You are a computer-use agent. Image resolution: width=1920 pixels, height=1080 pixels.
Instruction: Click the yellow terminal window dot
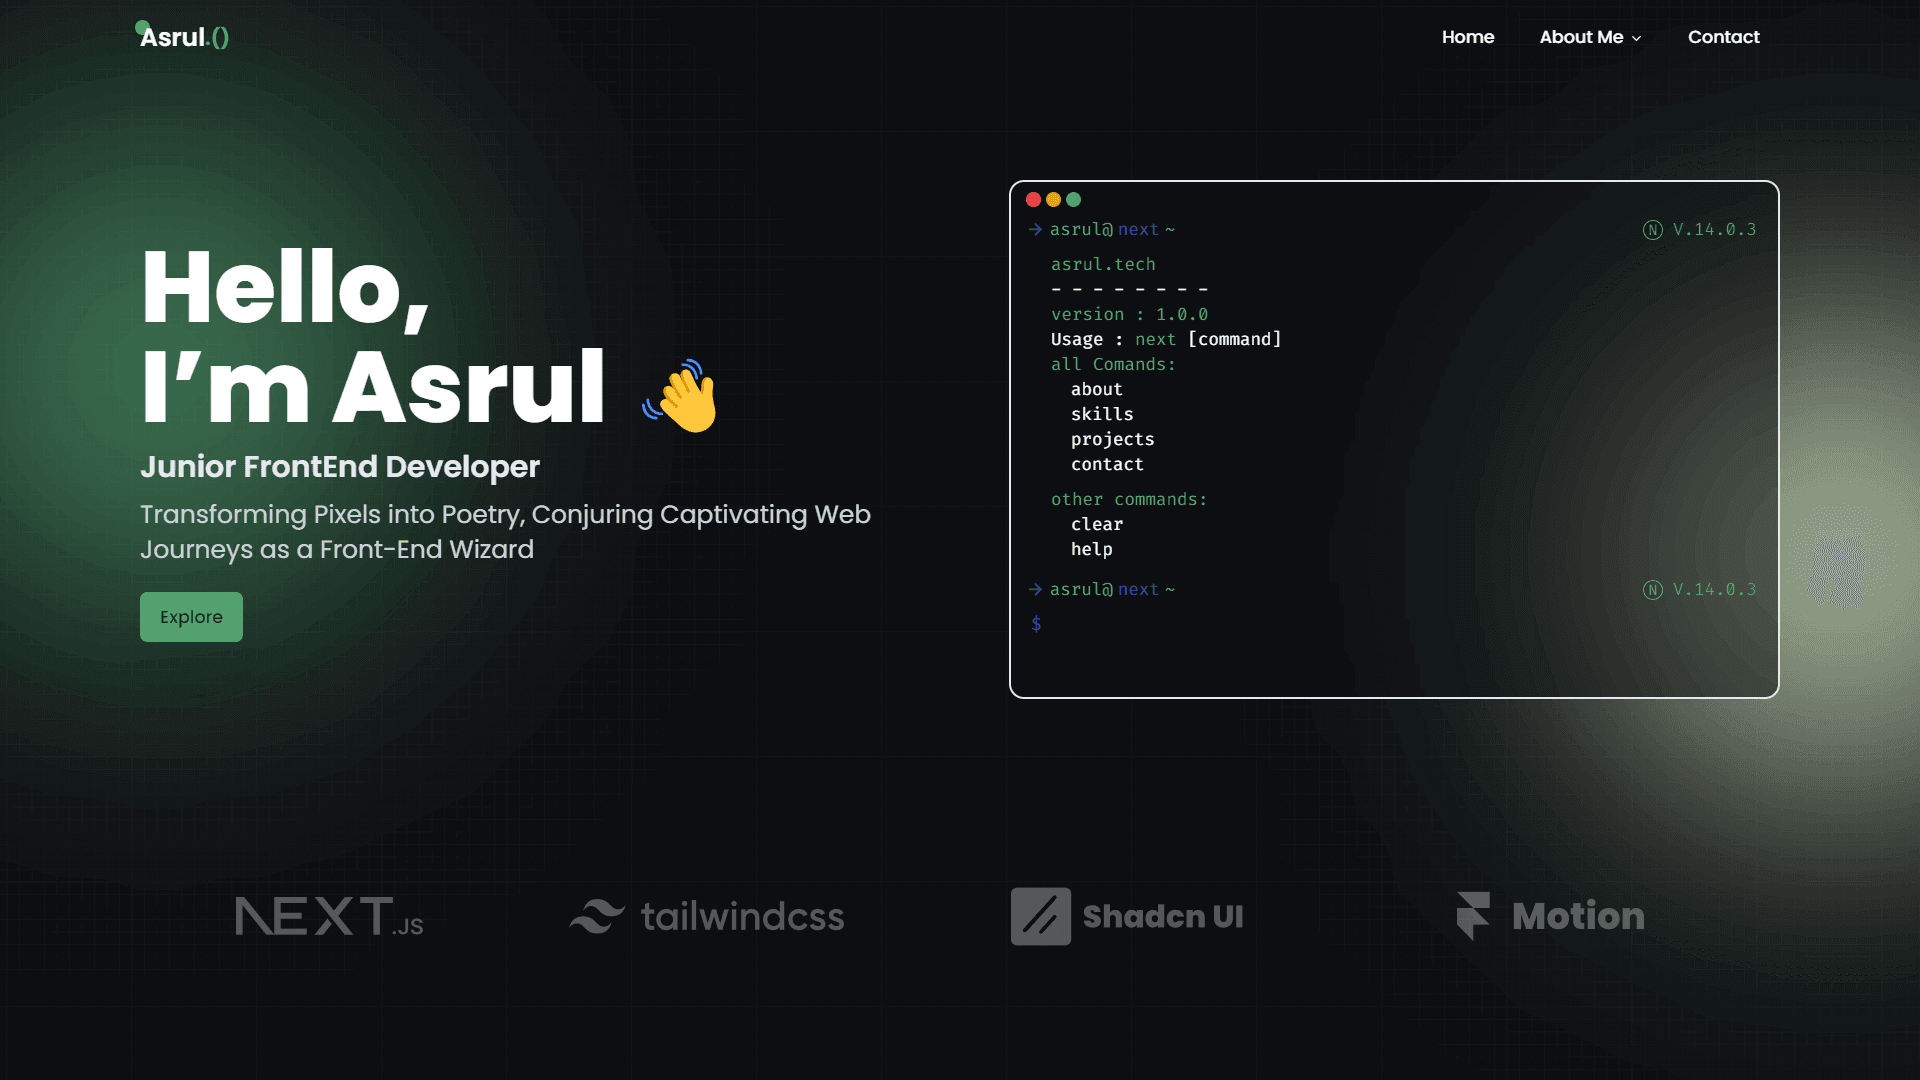(x=1053, y=200)
